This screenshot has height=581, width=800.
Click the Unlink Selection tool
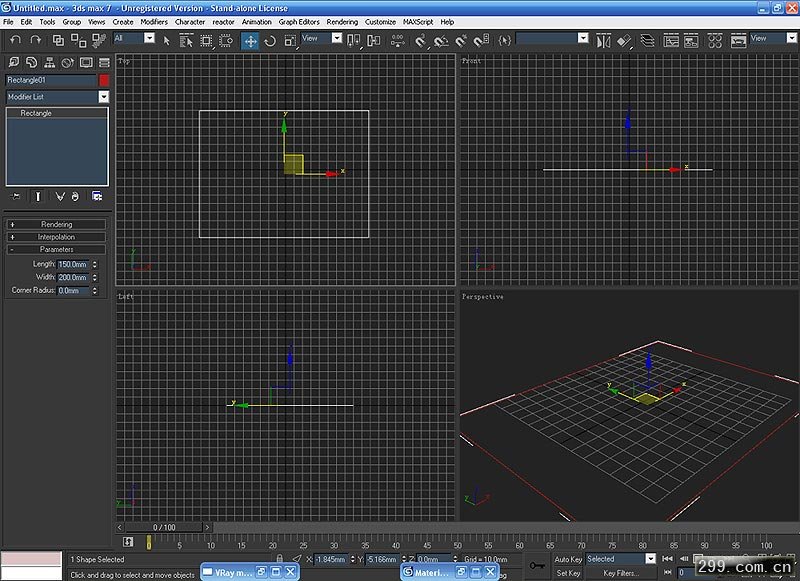(x=79, y=40)
